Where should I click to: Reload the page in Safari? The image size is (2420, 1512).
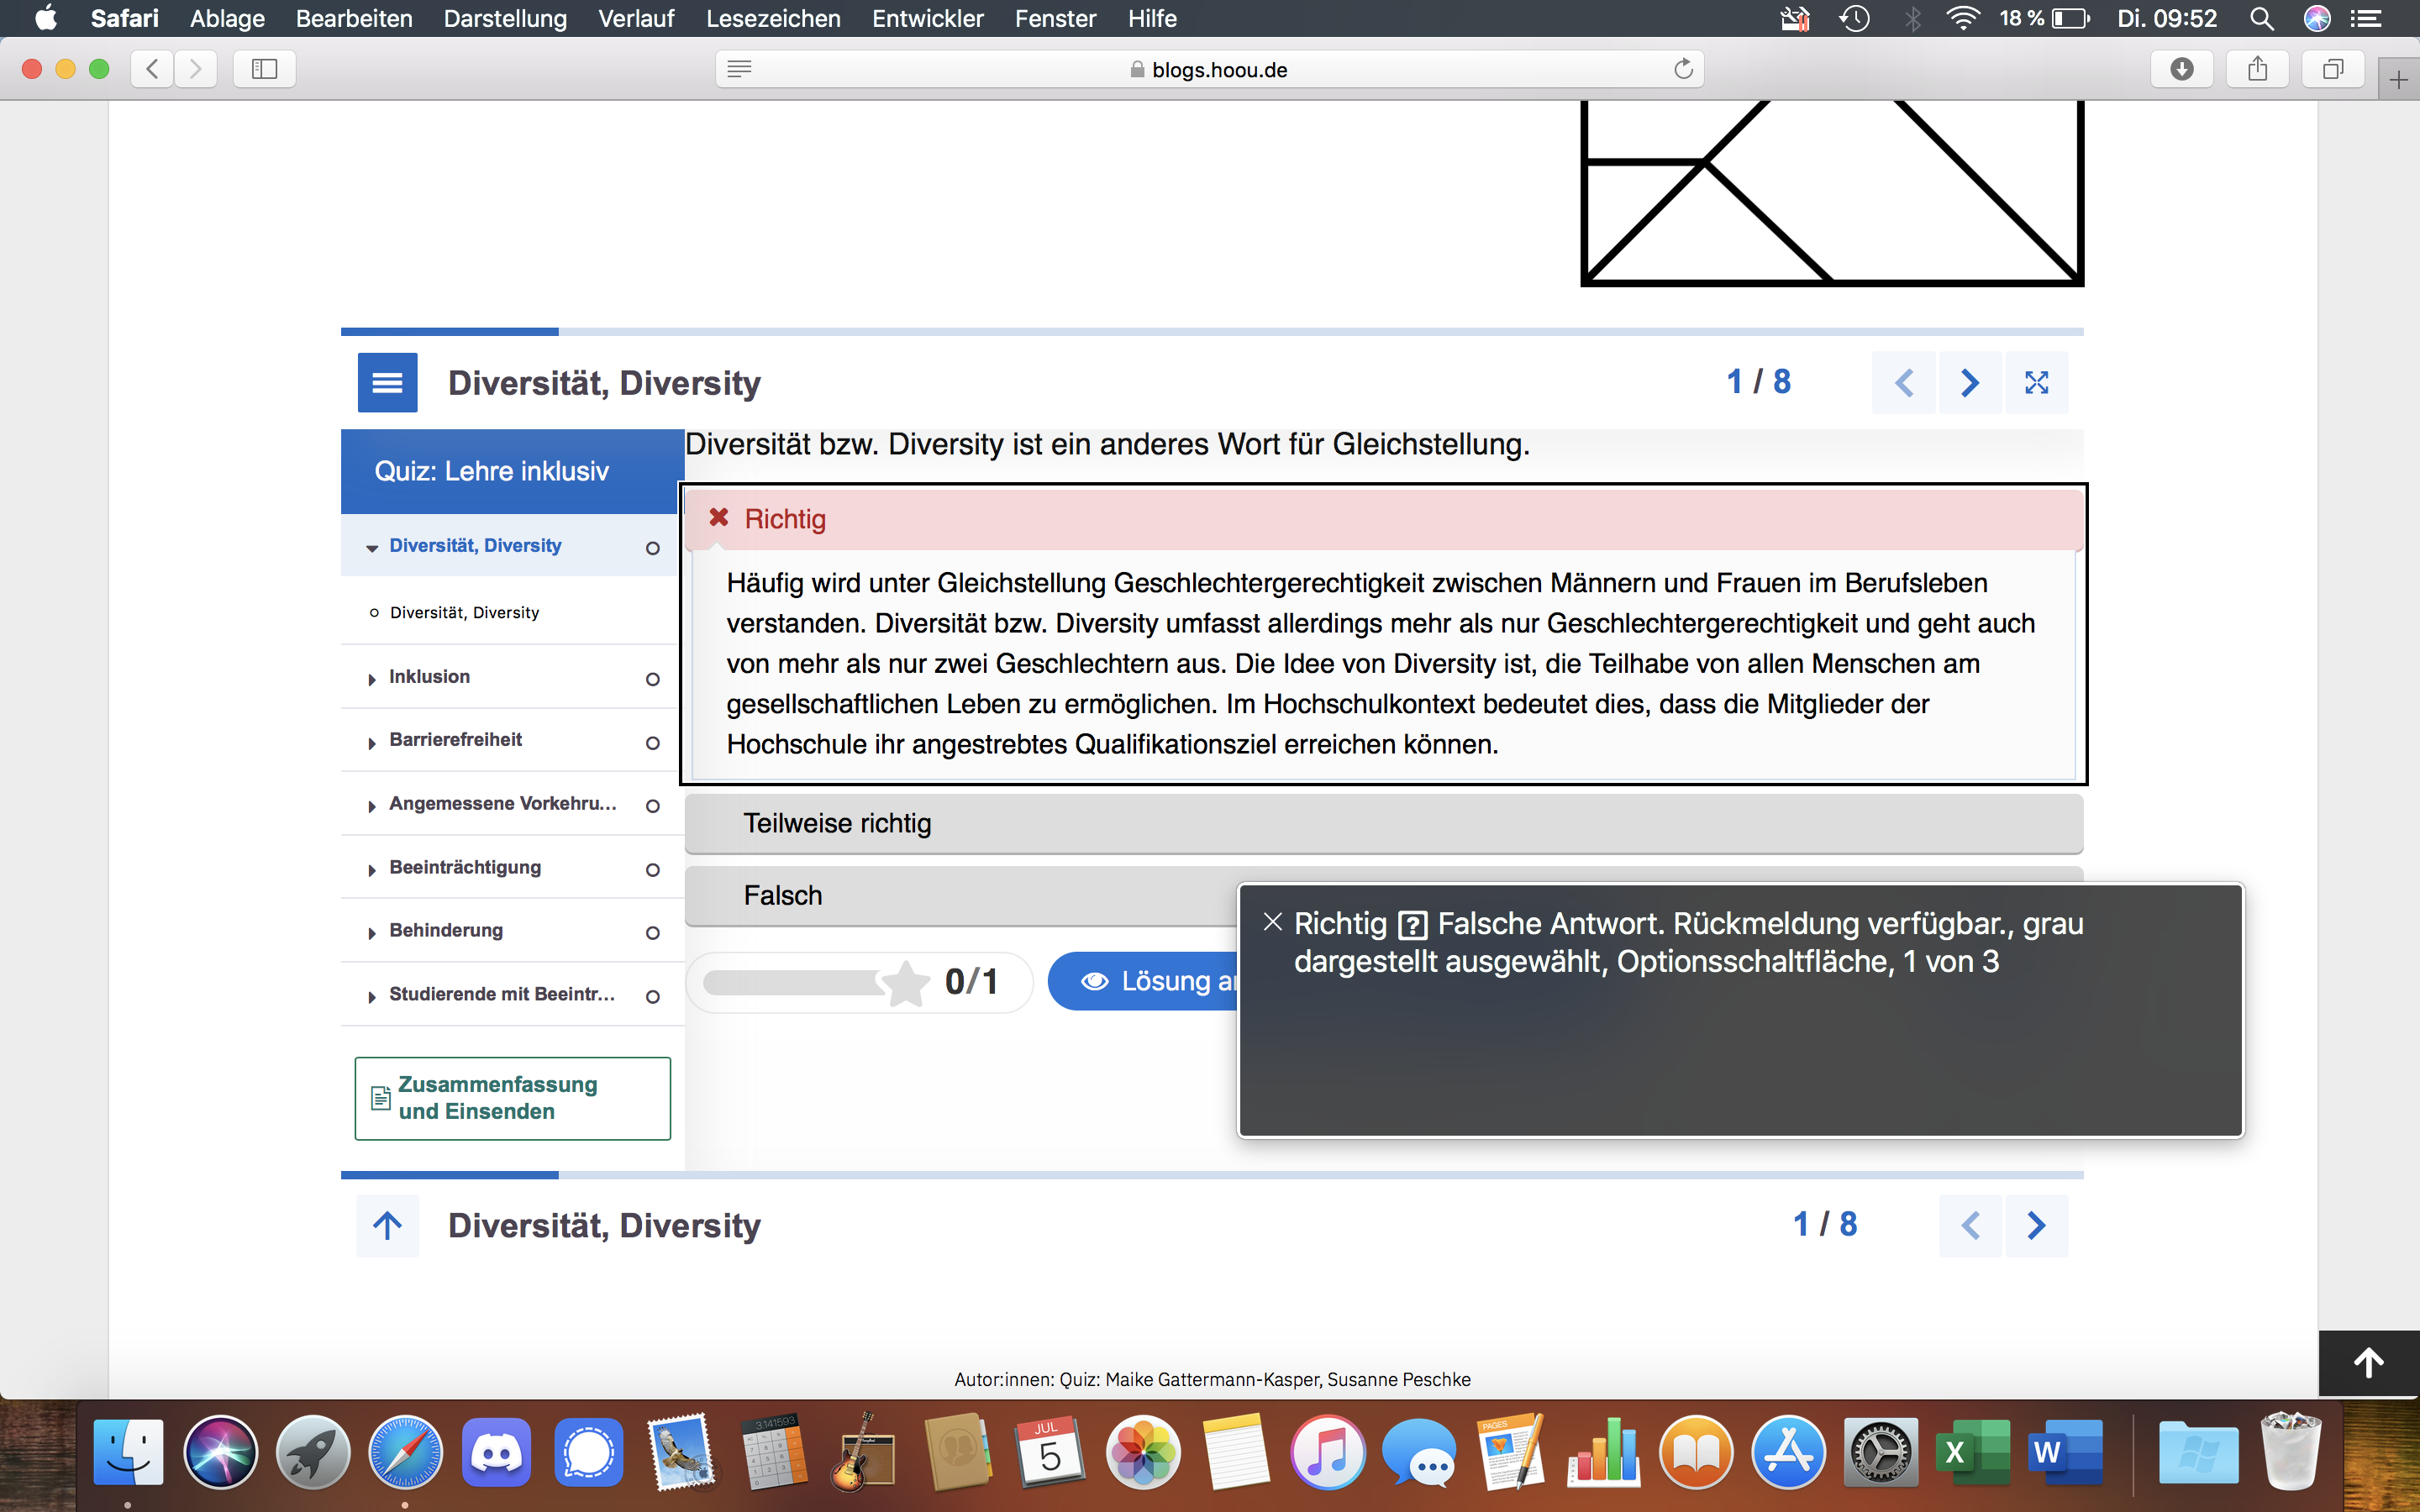1683,69
